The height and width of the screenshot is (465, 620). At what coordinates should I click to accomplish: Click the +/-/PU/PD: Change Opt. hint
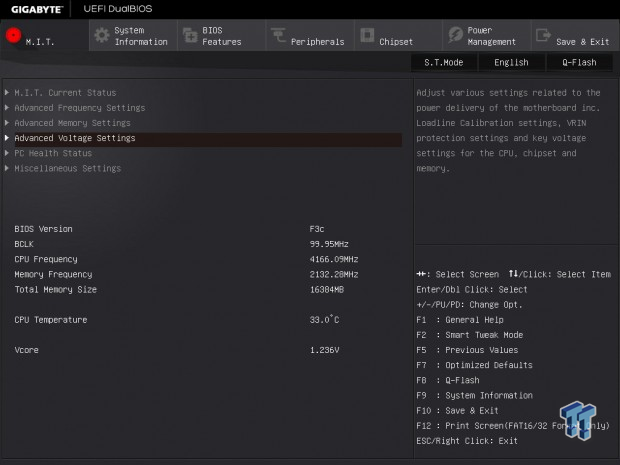[469, 305]
